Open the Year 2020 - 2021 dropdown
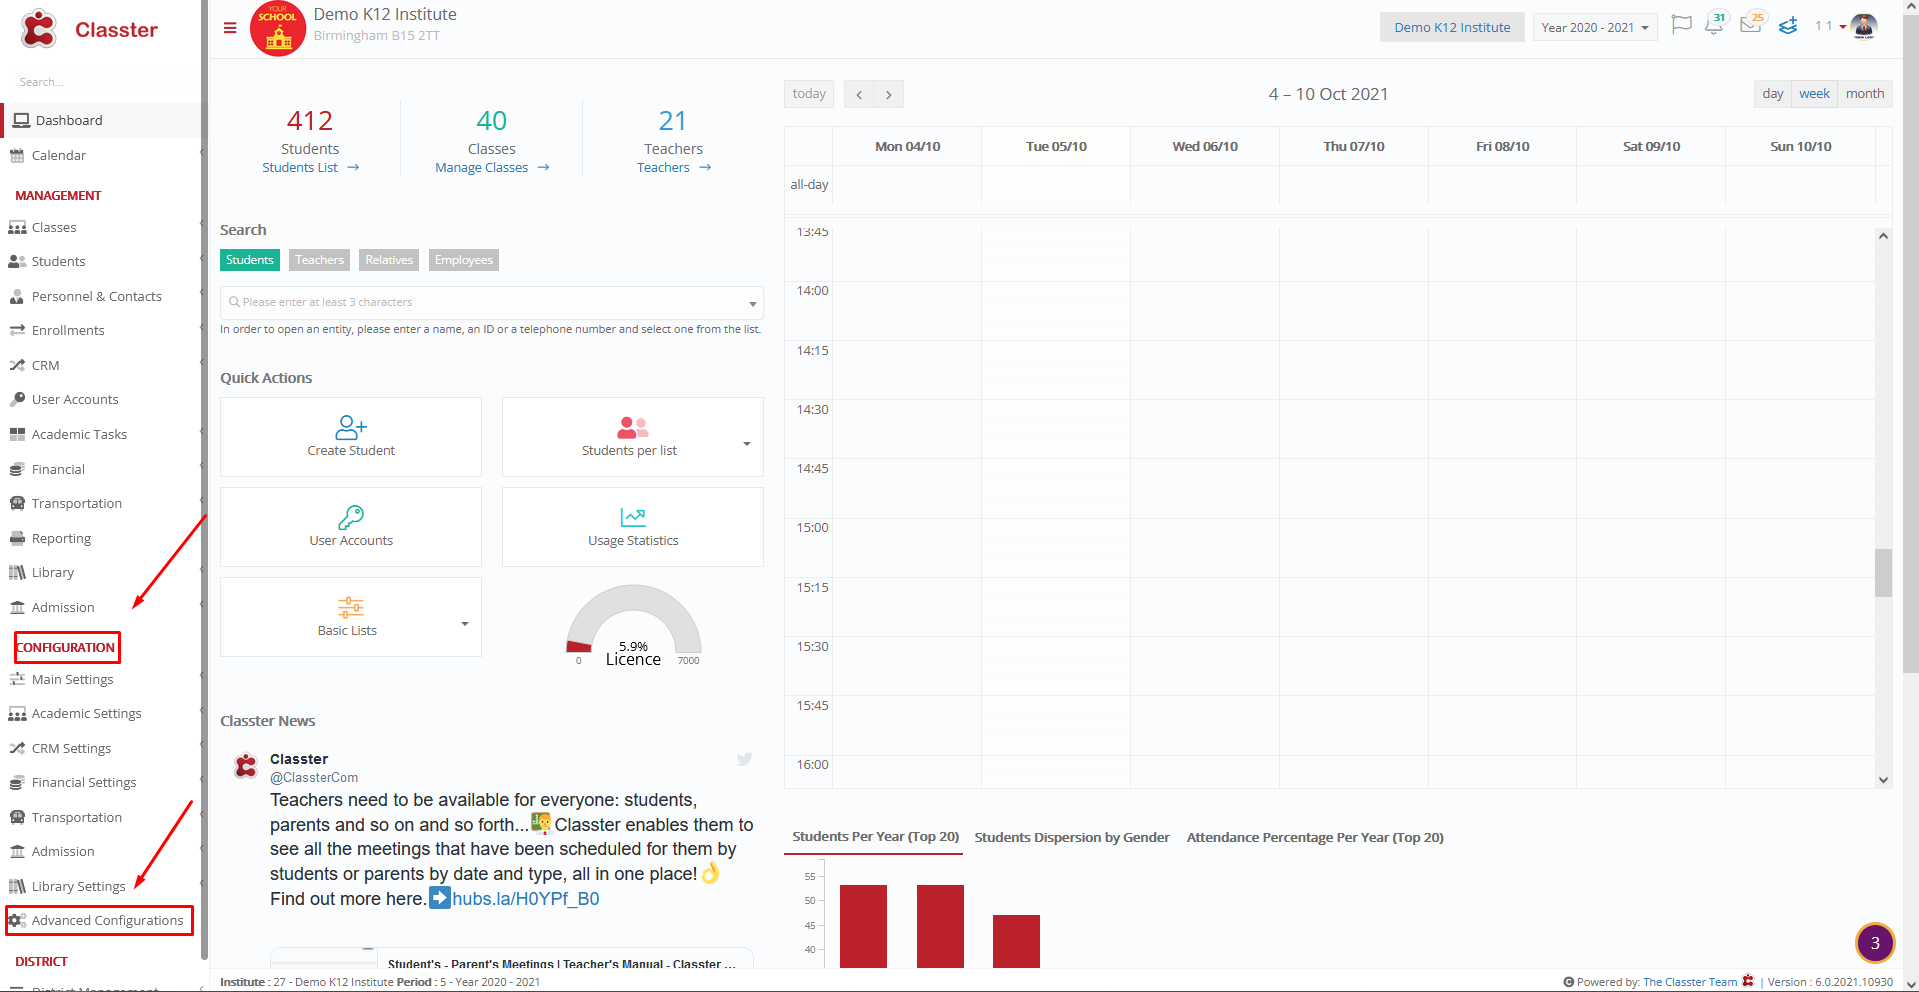 tap(1595, 27)
